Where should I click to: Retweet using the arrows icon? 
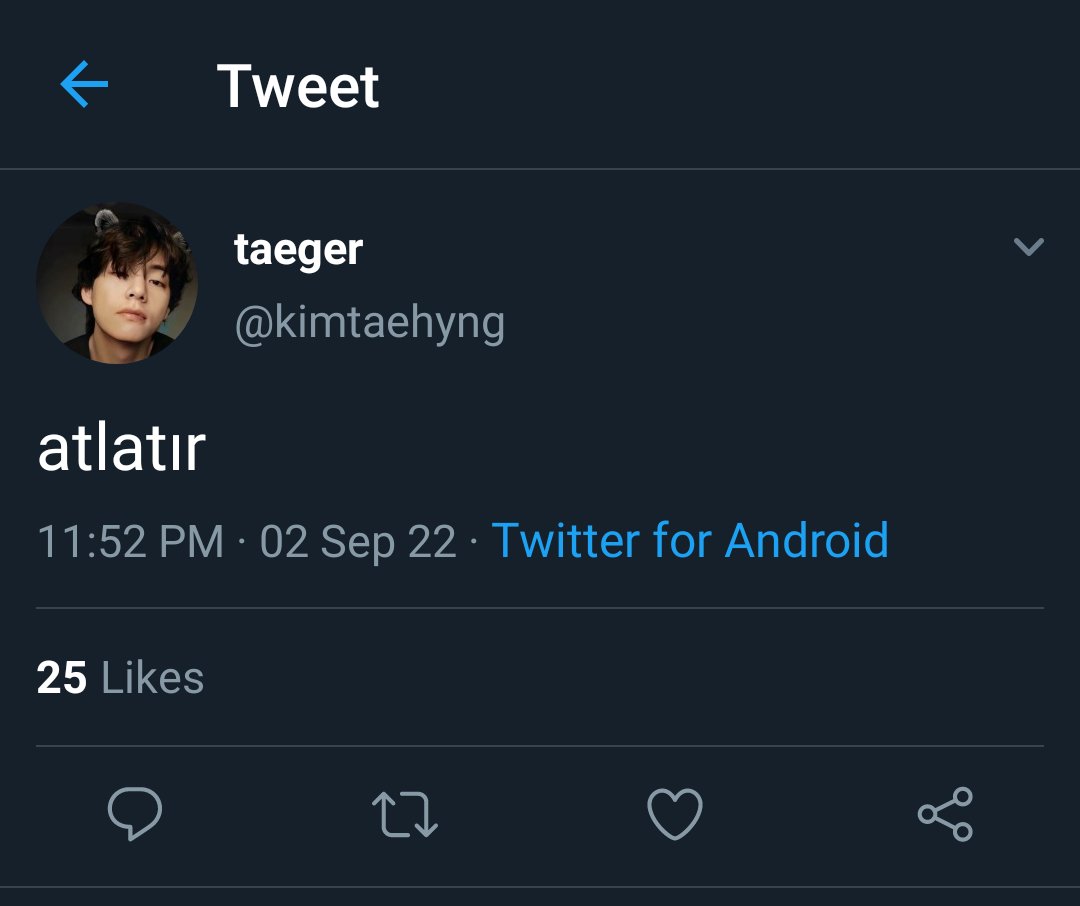tap(405, 814)
